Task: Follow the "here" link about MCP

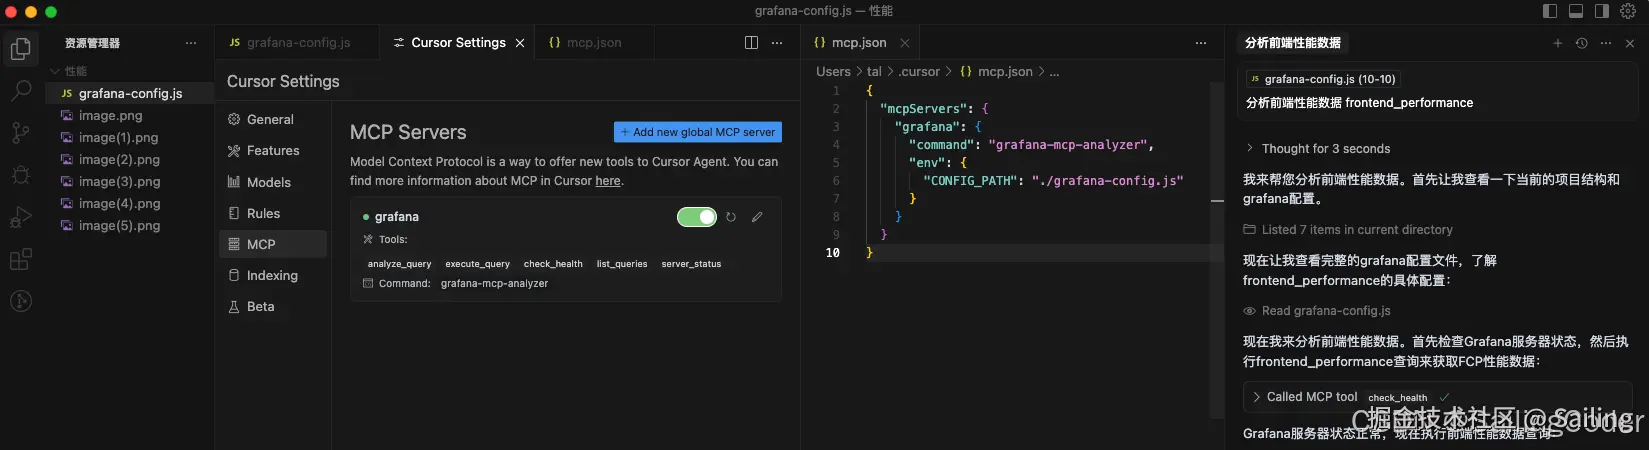Action: (x=608, y=181)
